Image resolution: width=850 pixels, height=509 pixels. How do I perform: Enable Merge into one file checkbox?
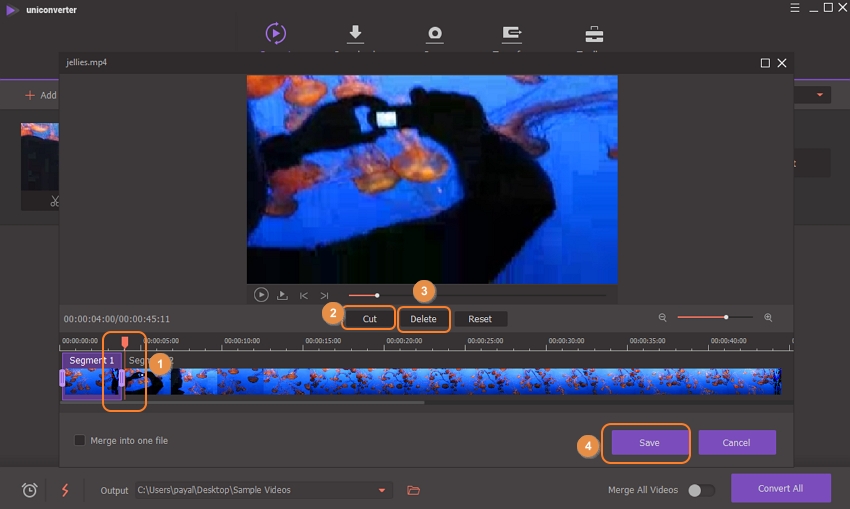(x=80, y=440)
